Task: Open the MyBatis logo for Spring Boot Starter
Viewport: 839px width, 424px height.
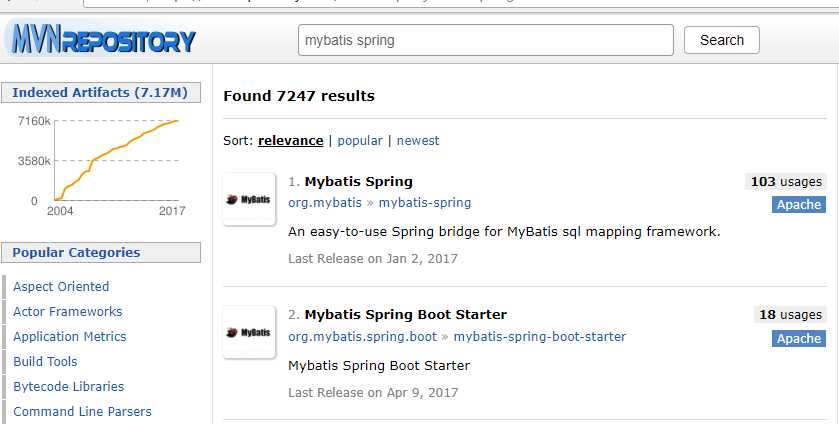Action: pyautogui.click(x=249, y=332)
